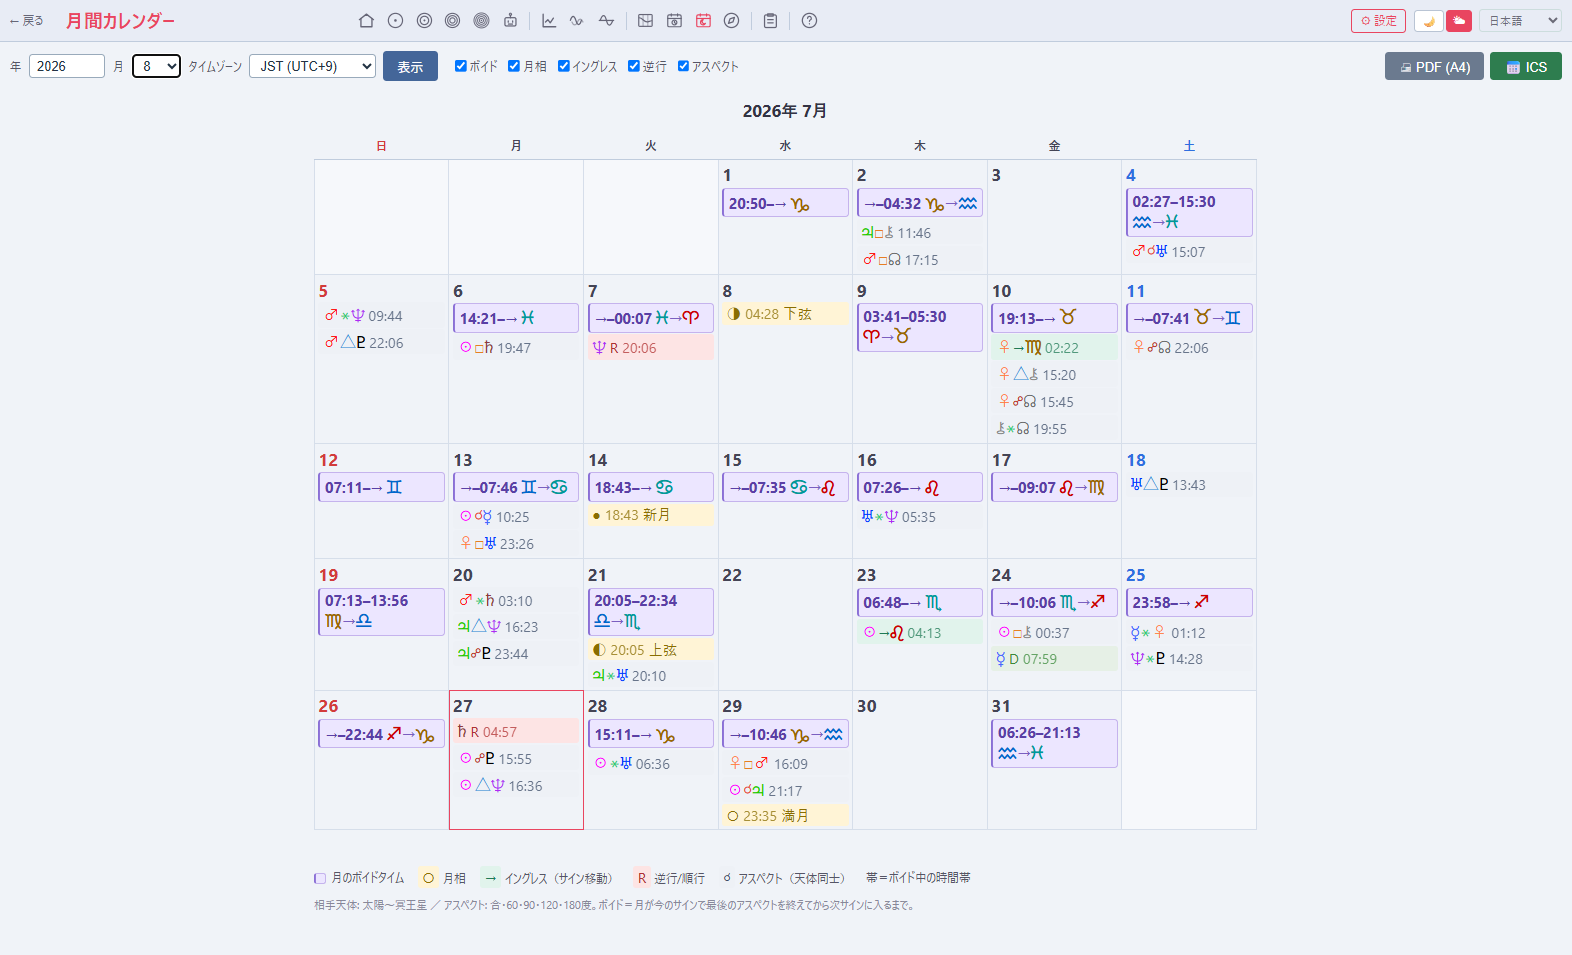Click the July 19 void 07:13–13:56
The image size is (1572, 955).
[x=381, y=611]
